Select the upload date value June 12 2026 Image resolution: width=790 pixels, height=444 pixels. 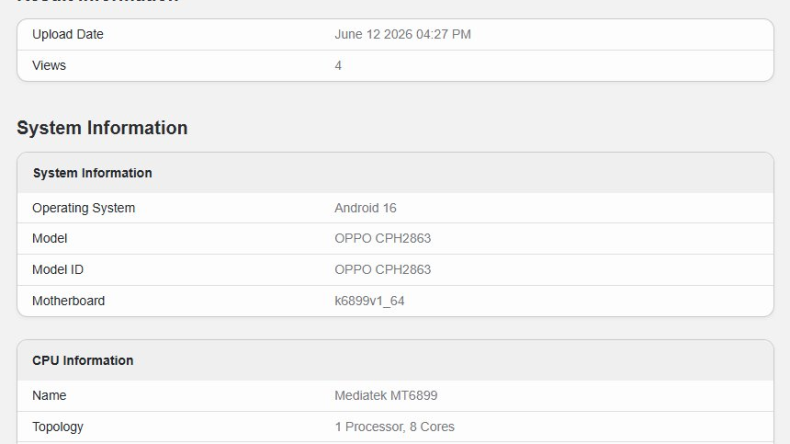point(403,34)
